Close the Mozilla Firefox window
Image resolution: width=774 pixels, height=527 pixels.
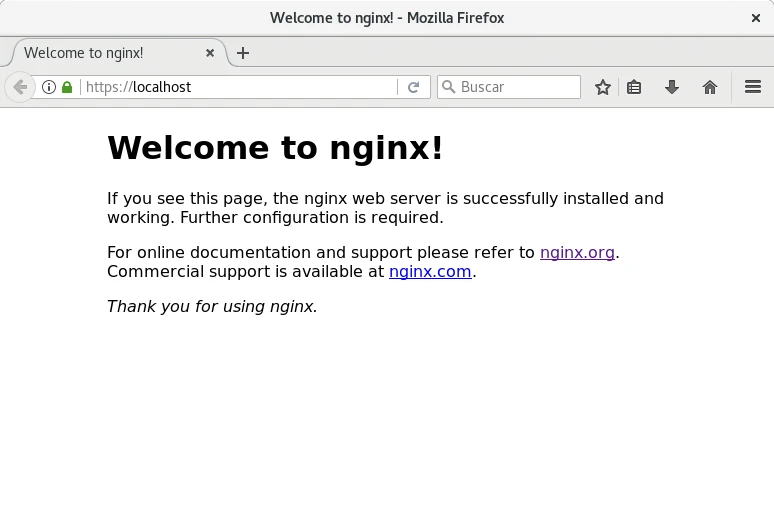tap(756, 18)
